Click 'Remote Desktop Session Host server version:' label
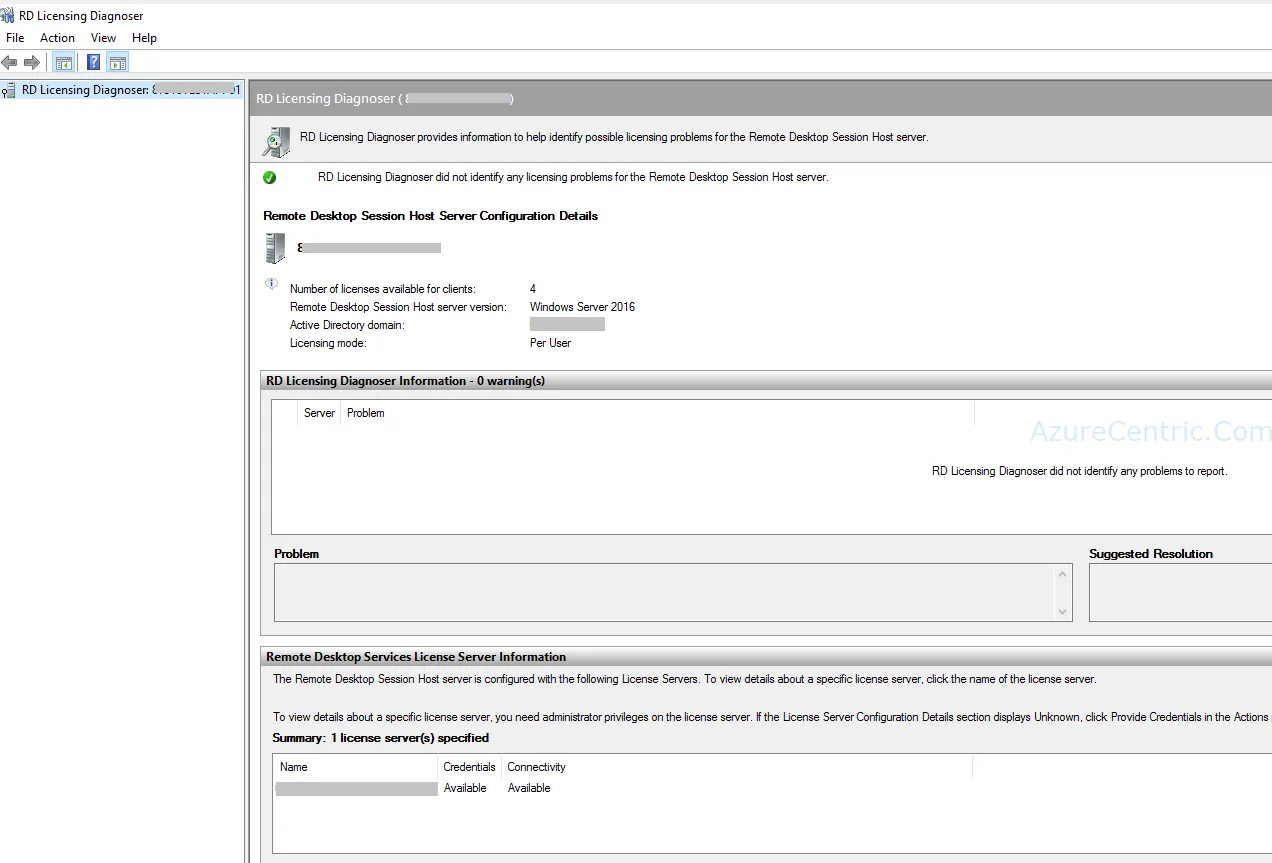The image size is (1272, 863). coord(398,307)
